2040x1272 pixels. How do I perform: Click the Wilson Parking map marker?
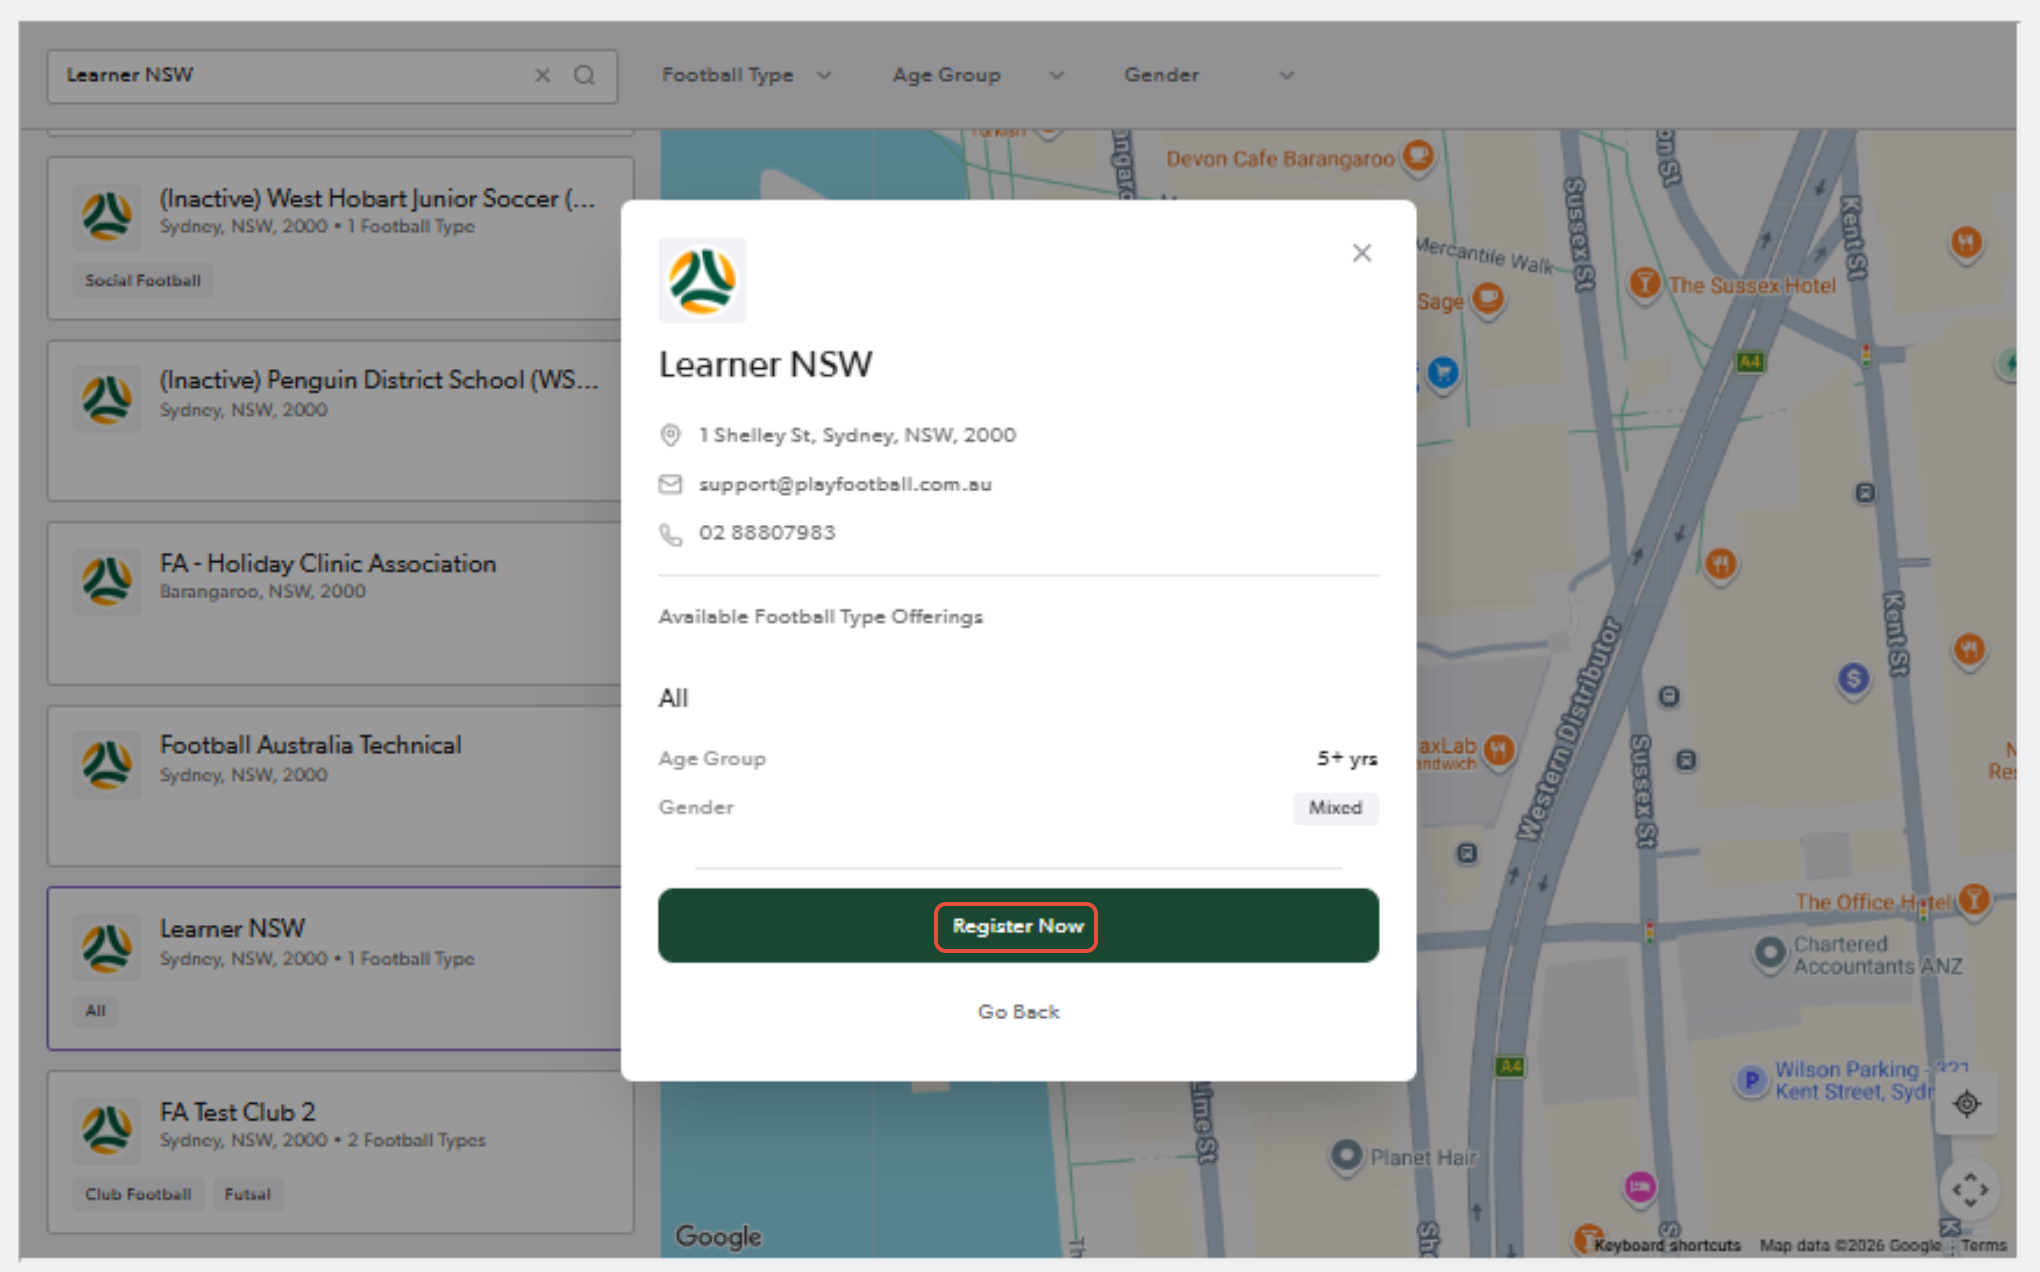point(1751,1080)
